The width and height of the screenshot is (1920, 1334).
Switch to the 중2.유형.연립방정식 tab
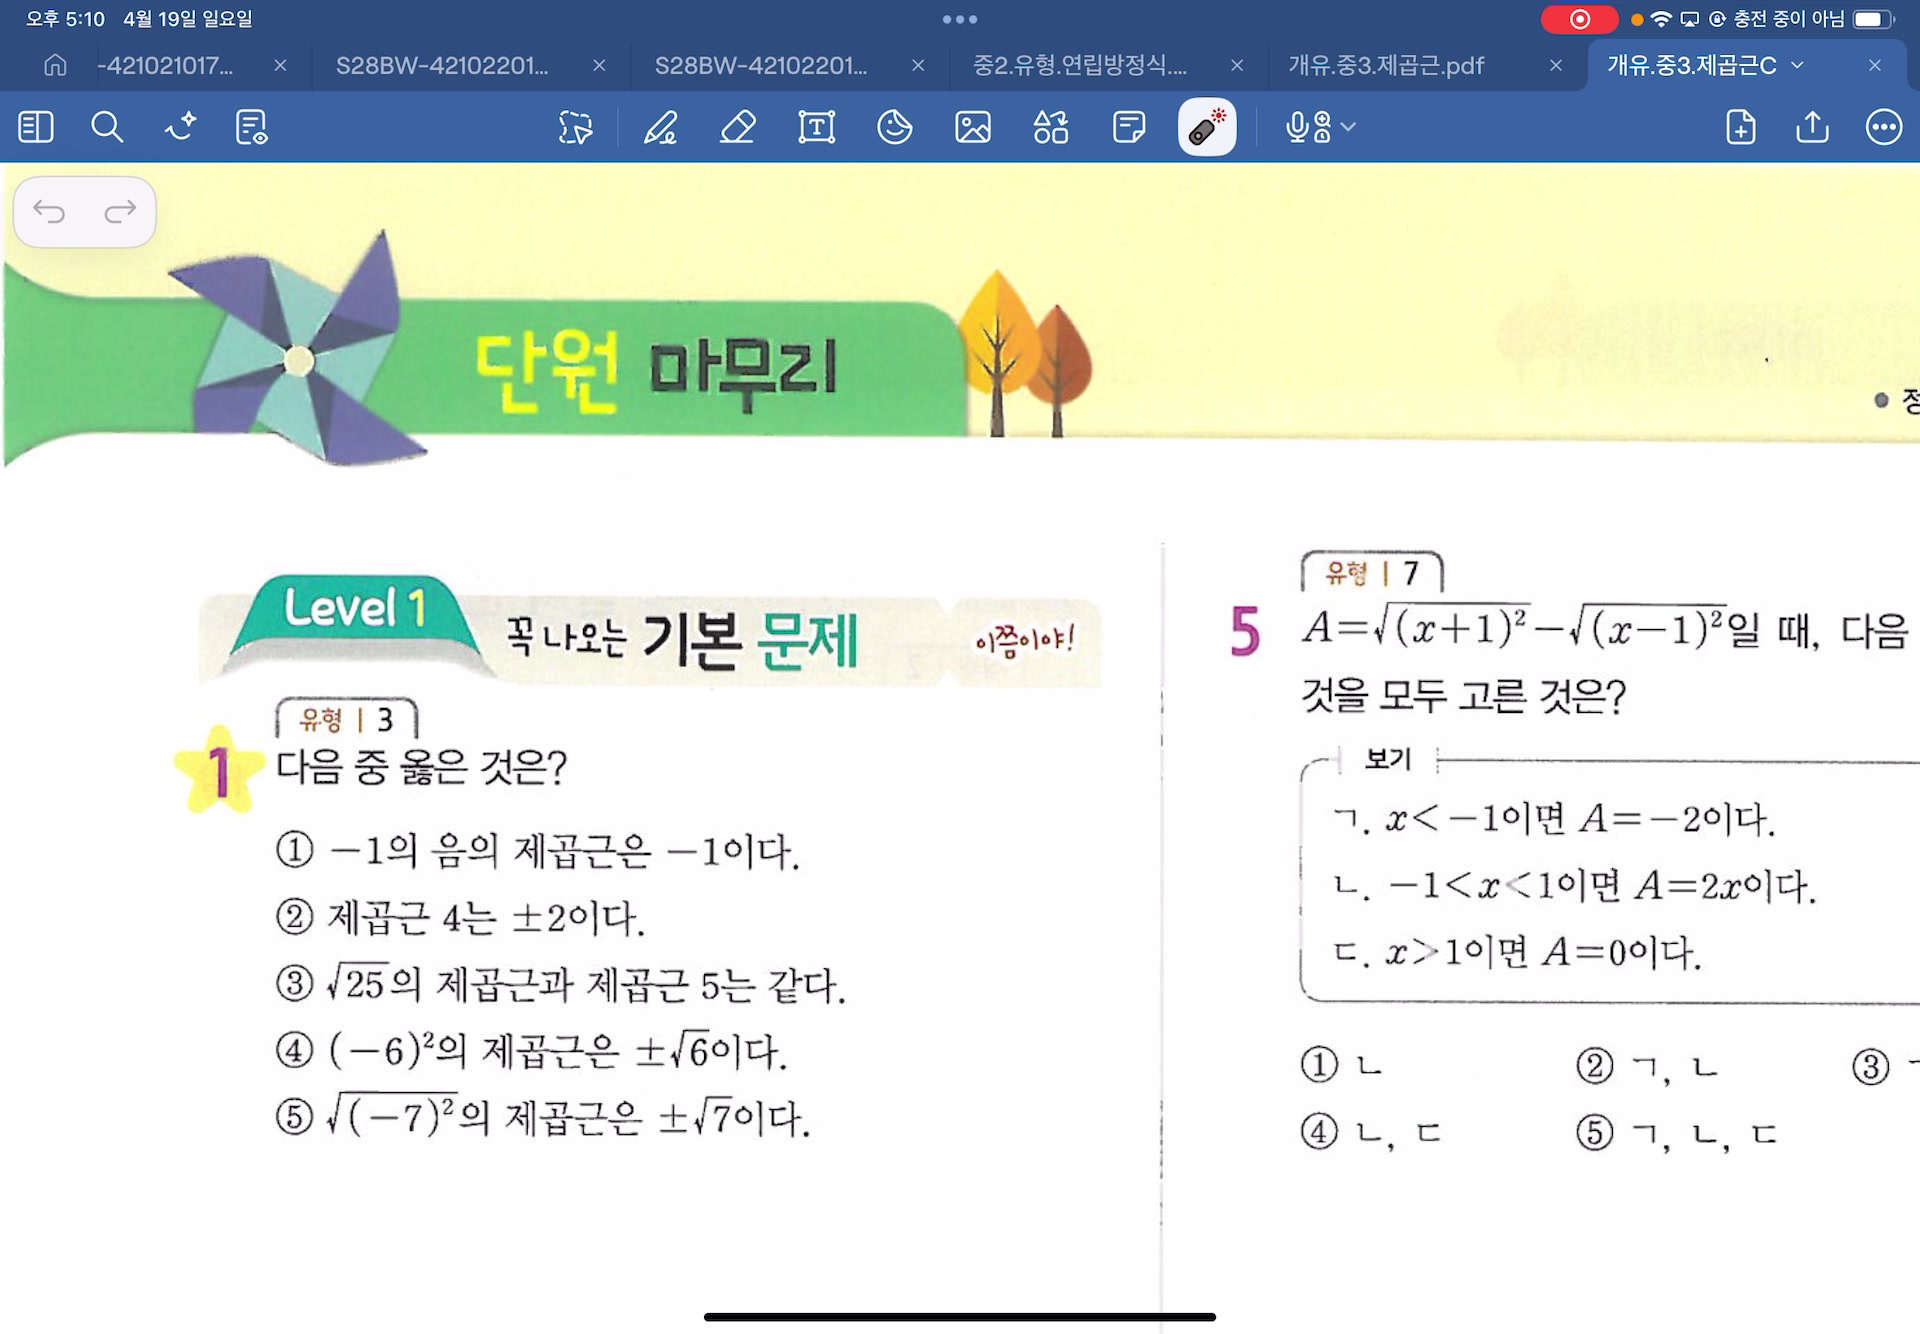(1080, 66)
